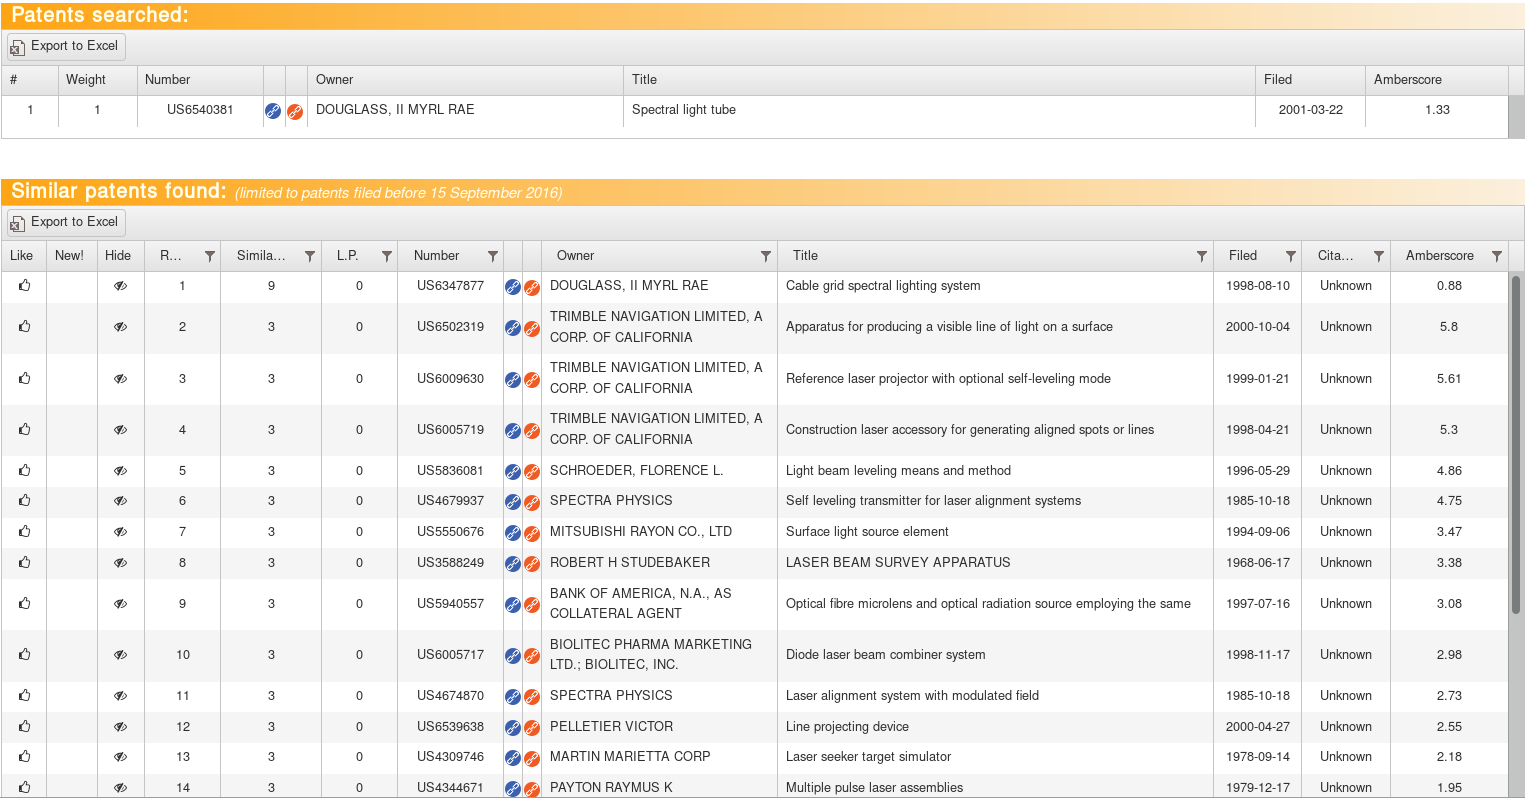Viewport: 1525px width, 798px height.
Task: Open Number column filter dropdown
Action: (492, 257)
